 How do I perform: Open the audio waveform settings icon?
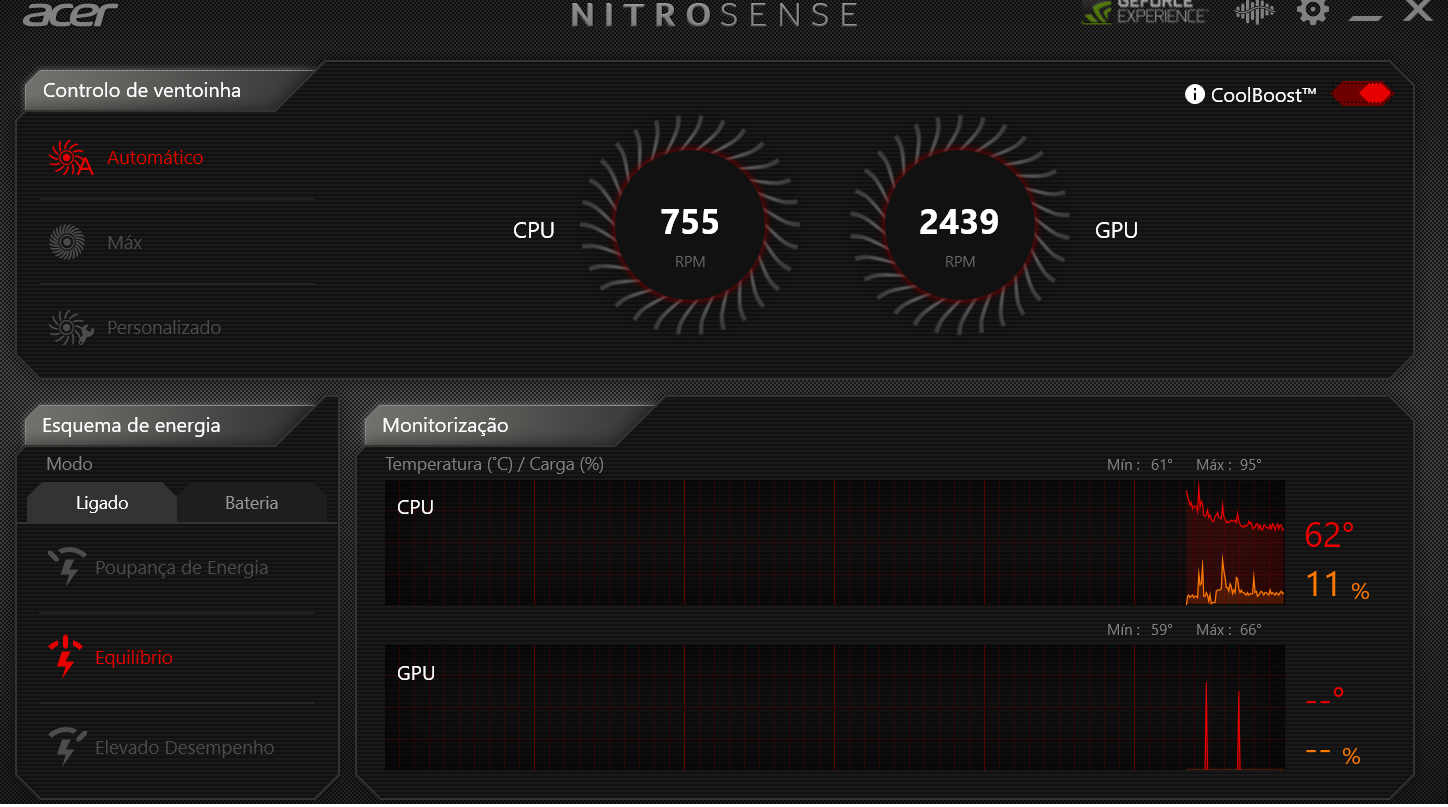pyautogui.click(x=1255, y=12)
